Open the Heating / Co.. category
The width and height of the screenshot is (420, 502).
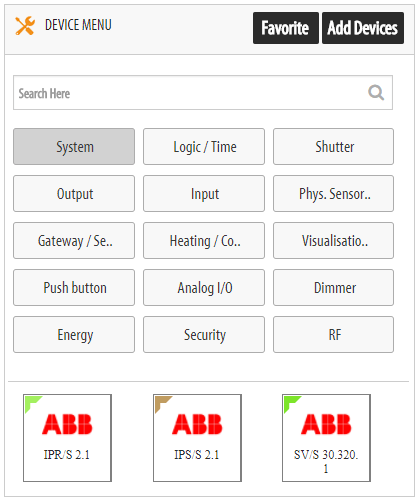pyautogui.click(x=204, y=241)
